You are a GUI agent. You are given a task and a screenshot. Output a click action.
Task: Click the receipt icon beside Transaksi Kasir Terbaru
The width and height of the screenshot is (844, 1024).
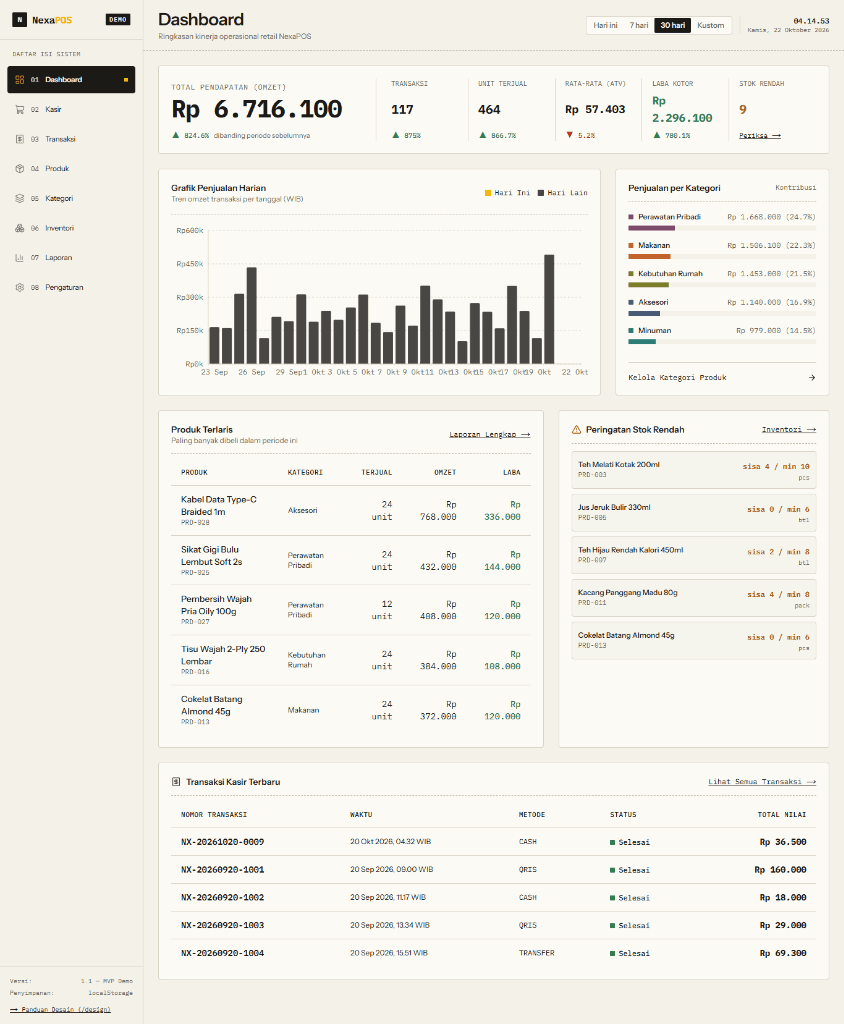176,782
